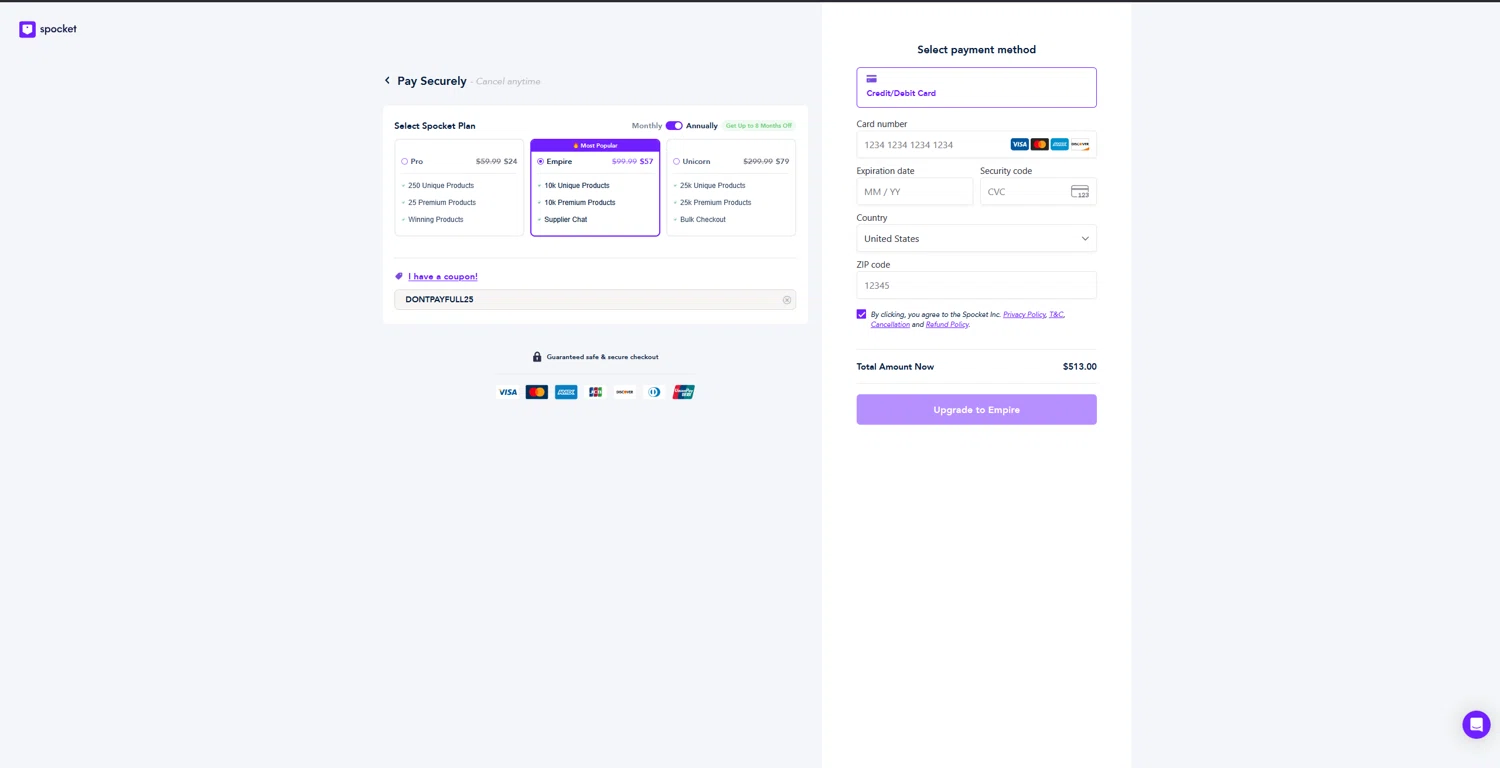
Task: Select the Pro plan radio button
Action: (404, 161)
